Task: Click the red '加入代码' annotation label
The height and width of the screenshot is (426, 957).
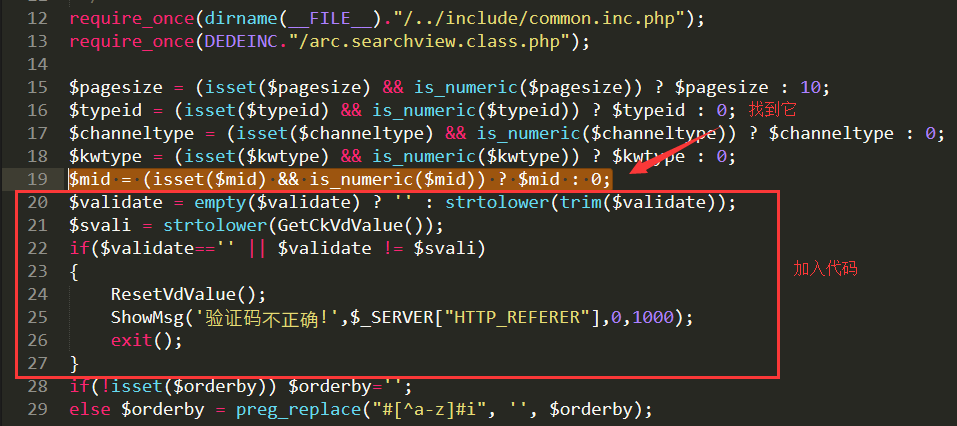Action: tap(825, 269)
